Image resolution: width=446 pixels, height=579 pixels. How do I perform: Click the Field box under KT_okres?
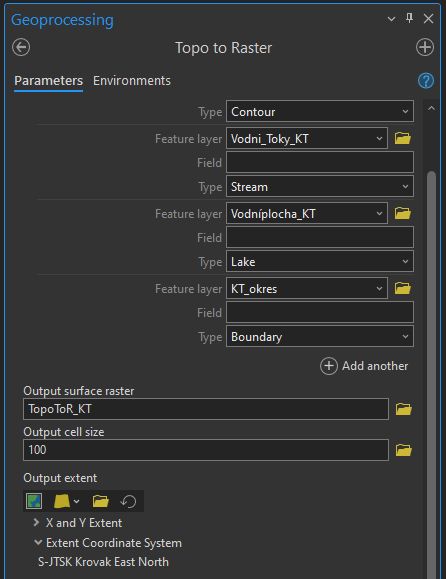[x=320, y=312]
